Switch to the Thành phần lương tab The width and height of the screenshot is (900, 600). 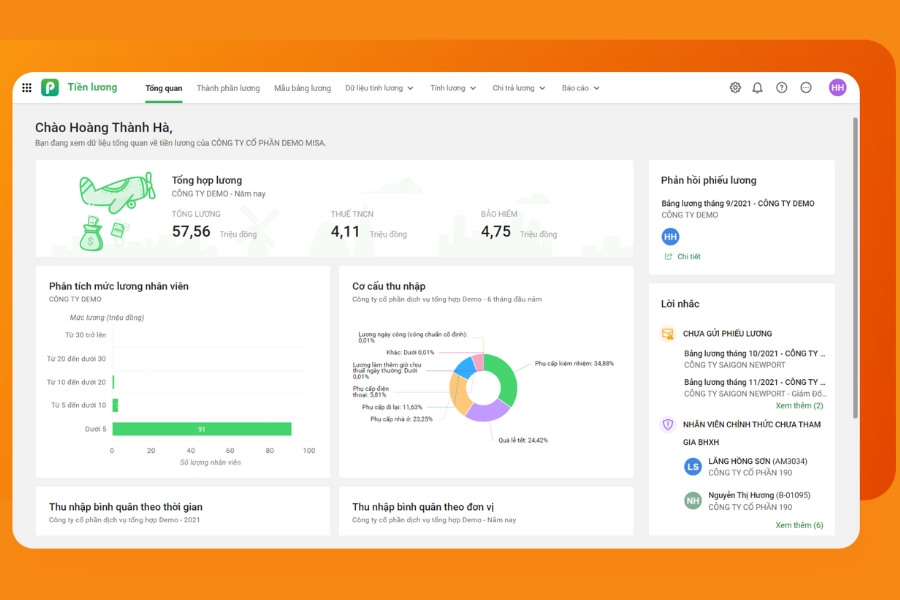(x=228, y=88)
